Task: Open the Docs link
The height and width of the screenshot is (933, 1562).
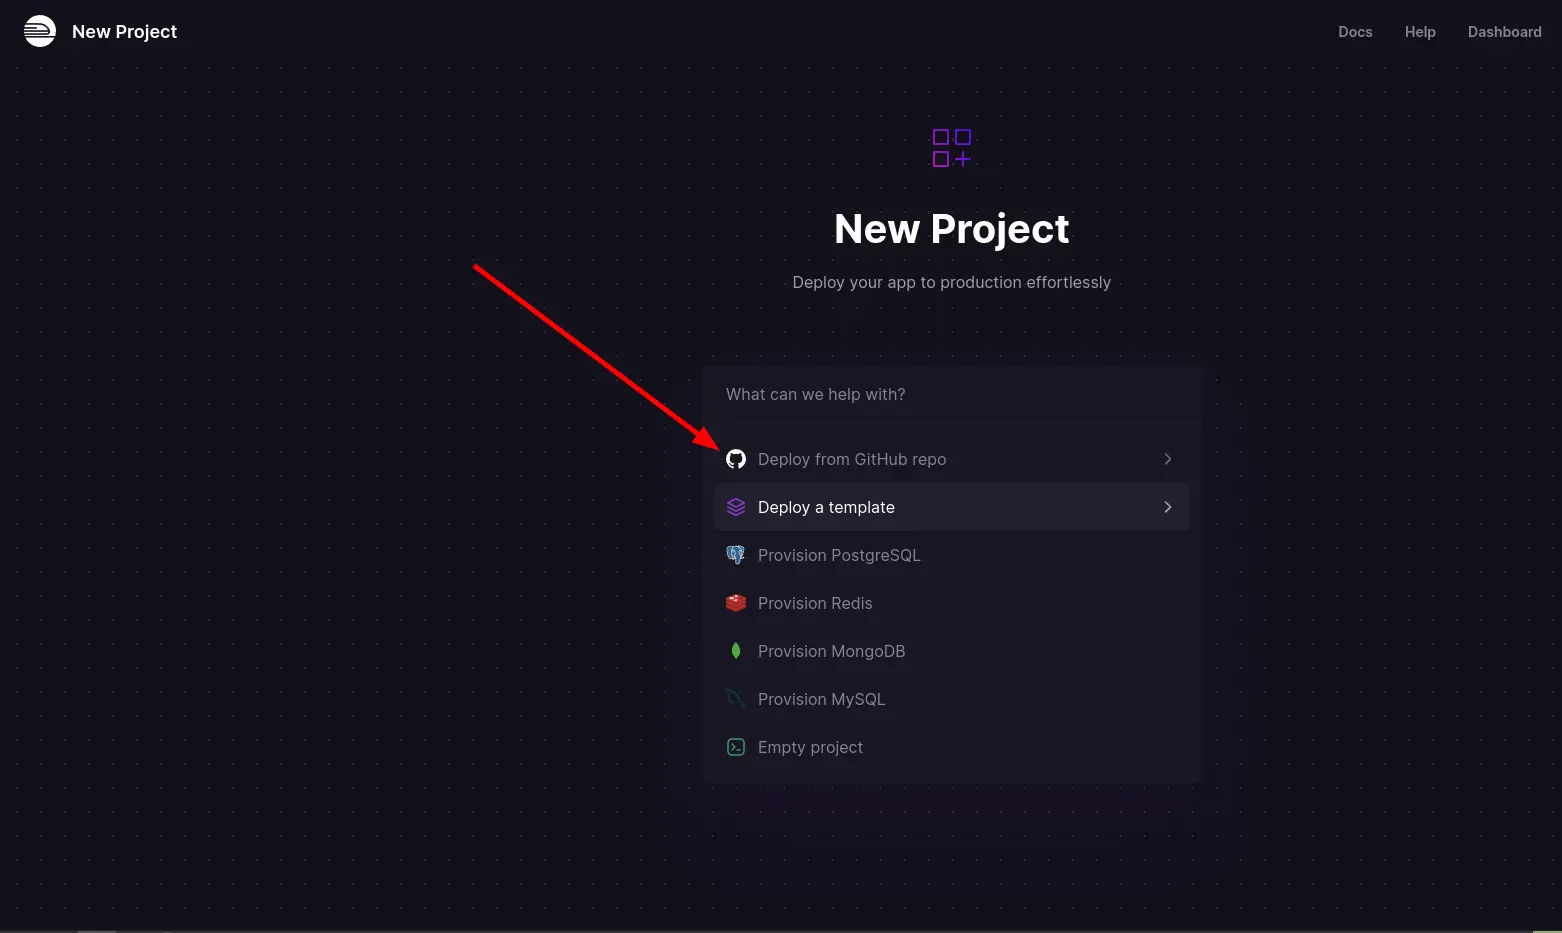Action: pyautogui.click(x=1355, y=32)
